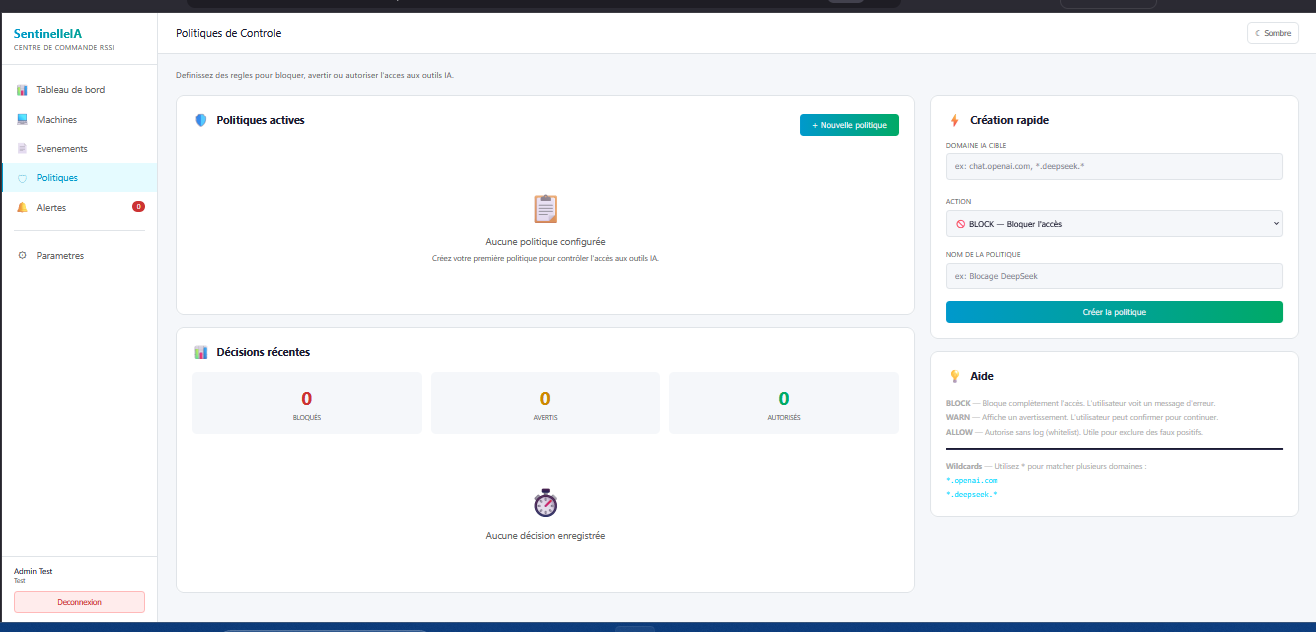
Task: Open the Machines menu item
Action: pyautogui.click(x=56, y=120)
